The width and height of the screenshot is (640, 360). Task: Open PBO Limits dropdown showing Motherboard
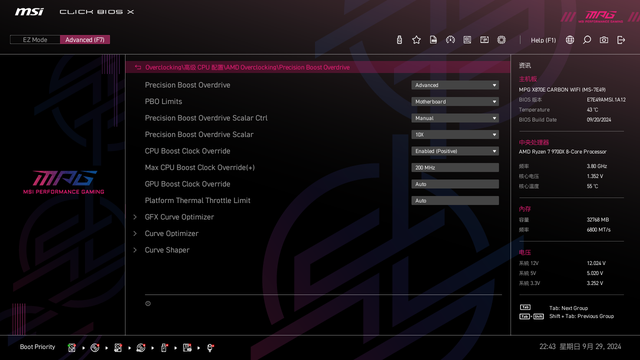[455, 102]
